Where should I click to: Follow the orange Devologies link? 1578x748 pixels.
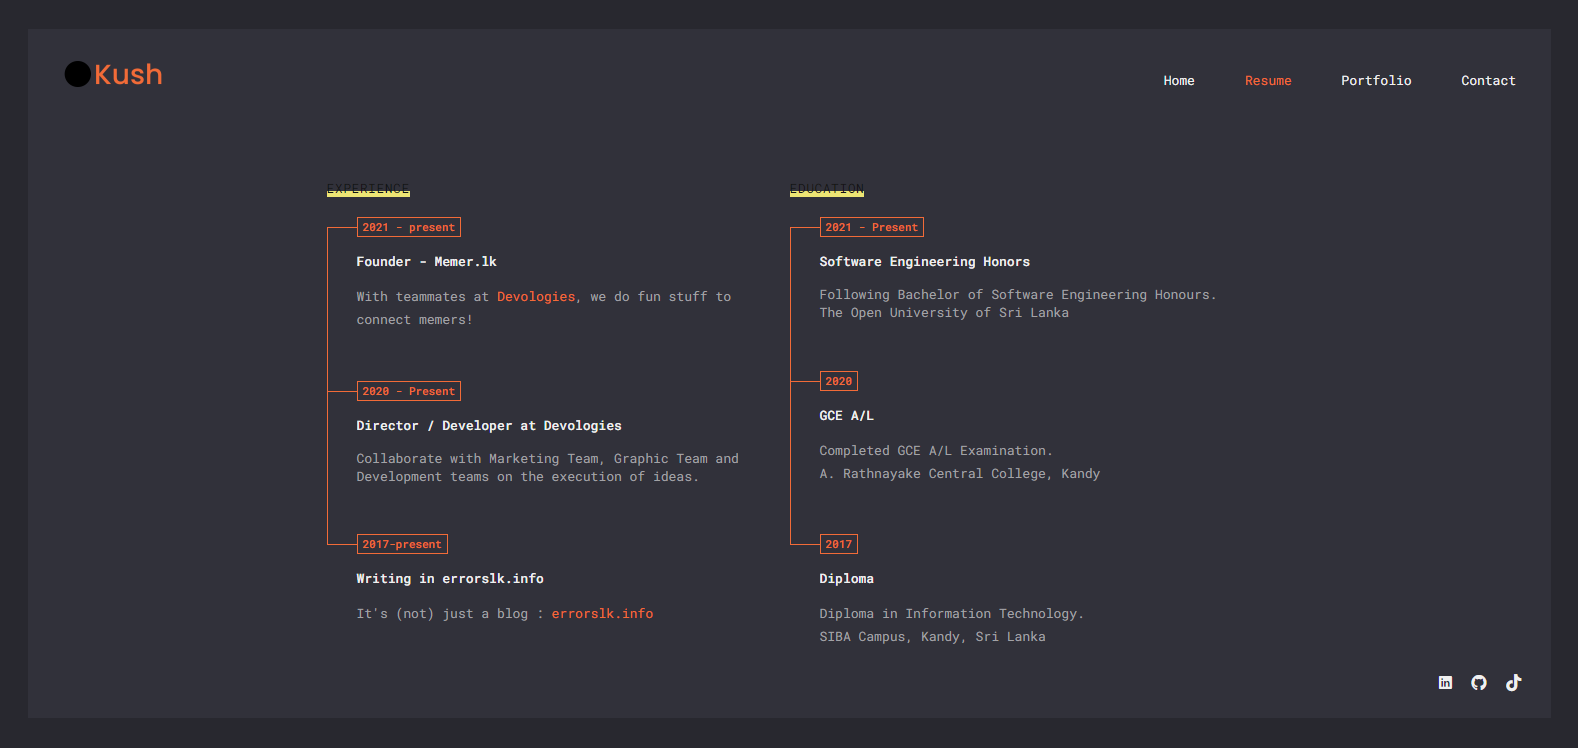pyautogui.click(x=536, y=297)
